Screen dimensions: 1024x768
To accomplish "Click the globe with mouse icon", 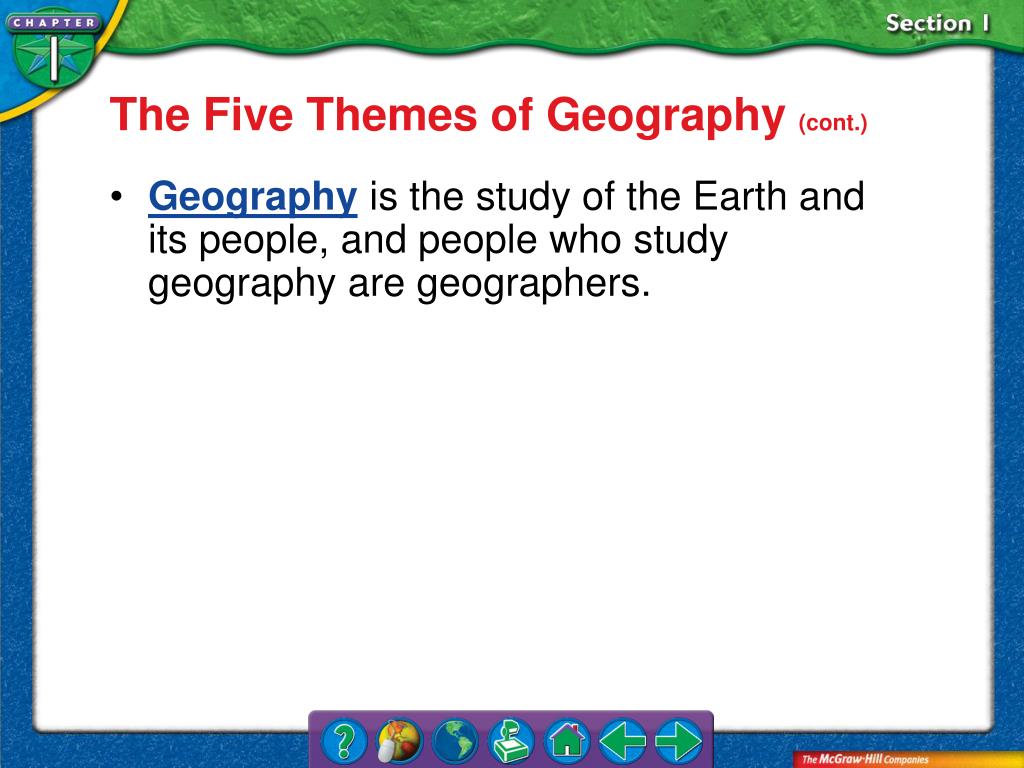I will point(400,741).
